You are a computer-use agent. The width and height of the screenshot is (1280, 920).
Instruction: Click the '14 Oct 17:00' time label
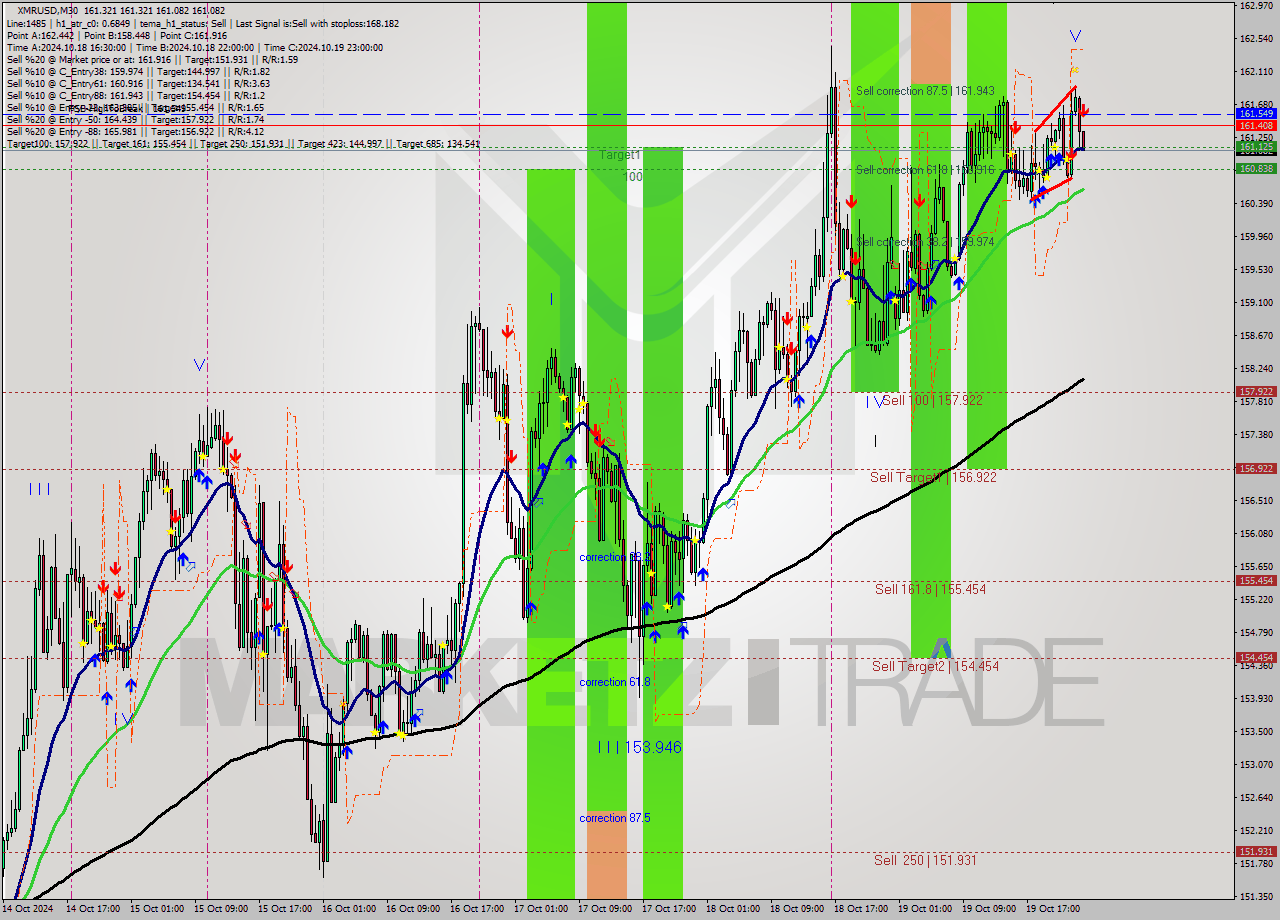pos(93,909)
